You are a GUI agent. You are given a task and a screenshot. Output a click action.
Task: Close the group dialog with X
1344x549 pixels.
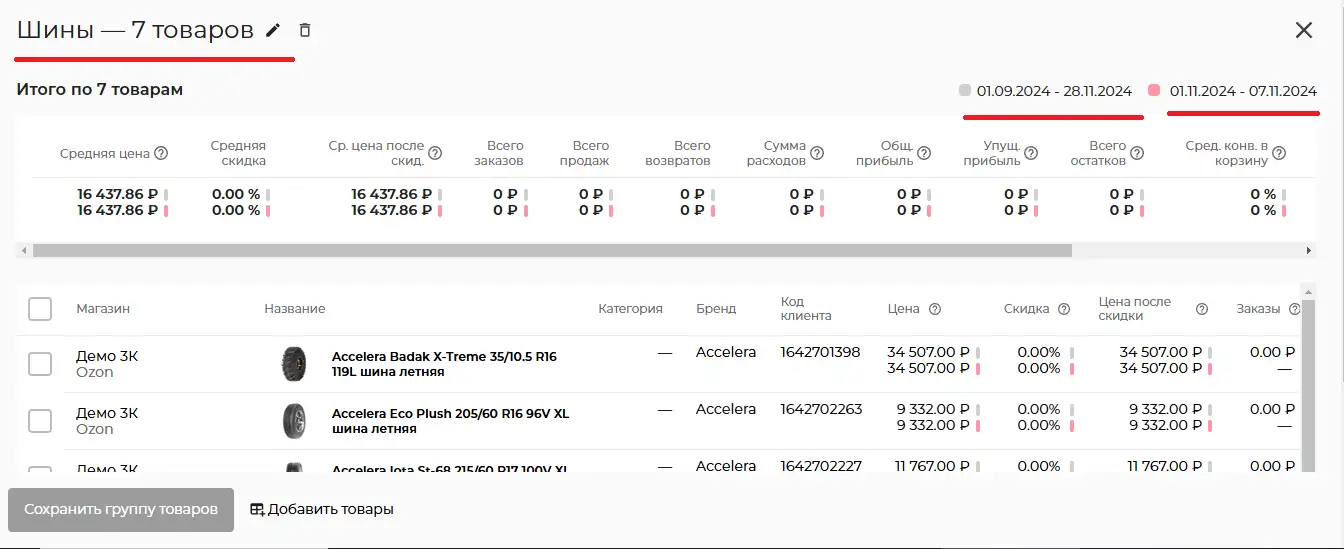point(1304,30)
